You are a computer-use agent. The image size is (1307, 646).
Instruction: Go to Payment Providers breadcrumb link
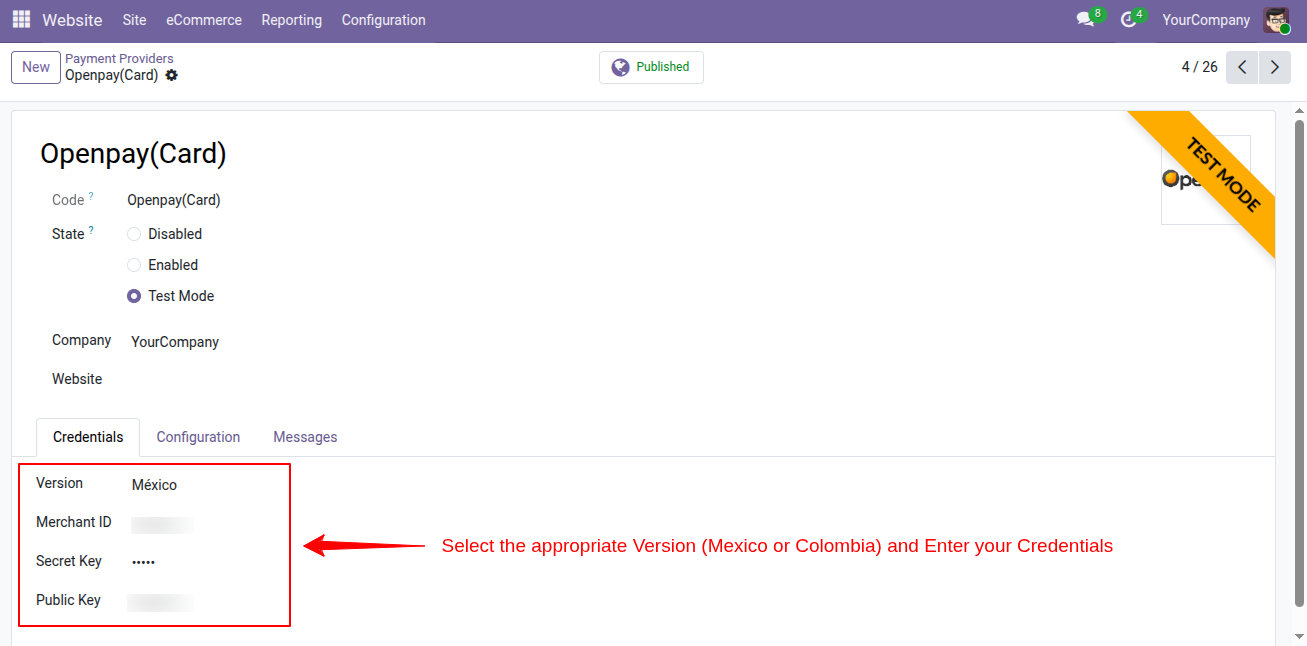[119, 59]
